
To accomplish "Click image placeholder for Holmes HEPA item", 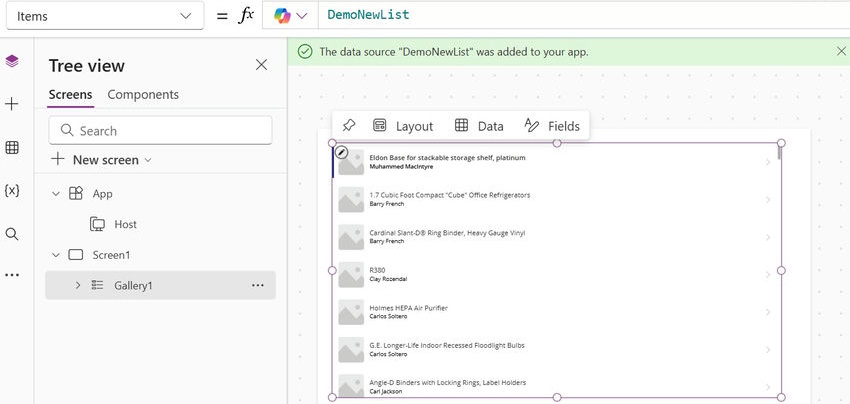I will [x=351, y=312].
